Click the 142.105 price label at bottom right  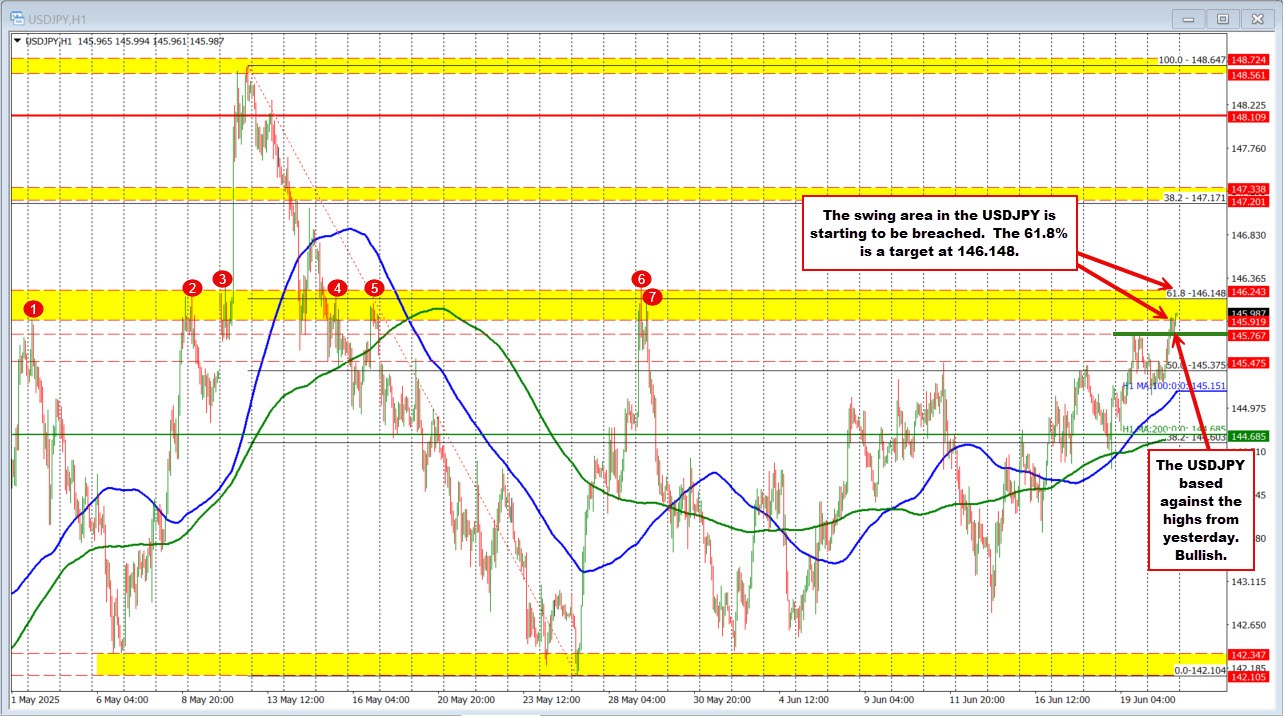(x=1247, y=678)
